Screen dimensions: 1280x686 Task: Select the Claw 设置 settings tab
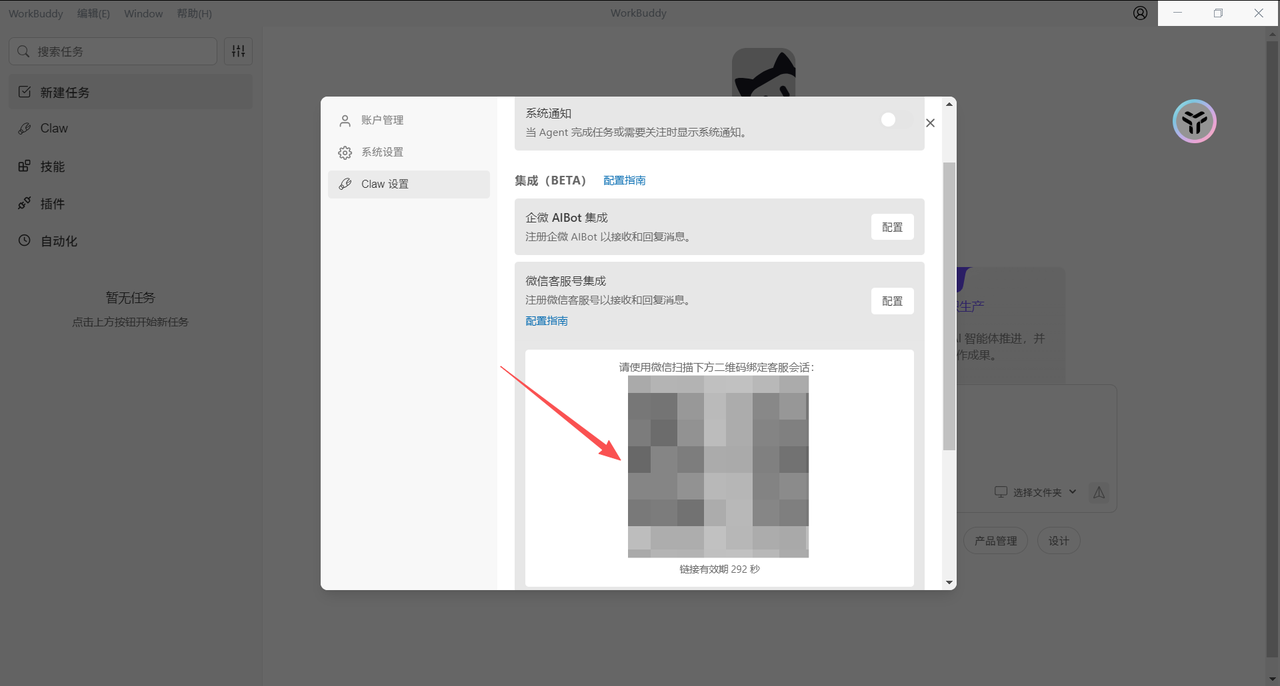pos(409,184)
